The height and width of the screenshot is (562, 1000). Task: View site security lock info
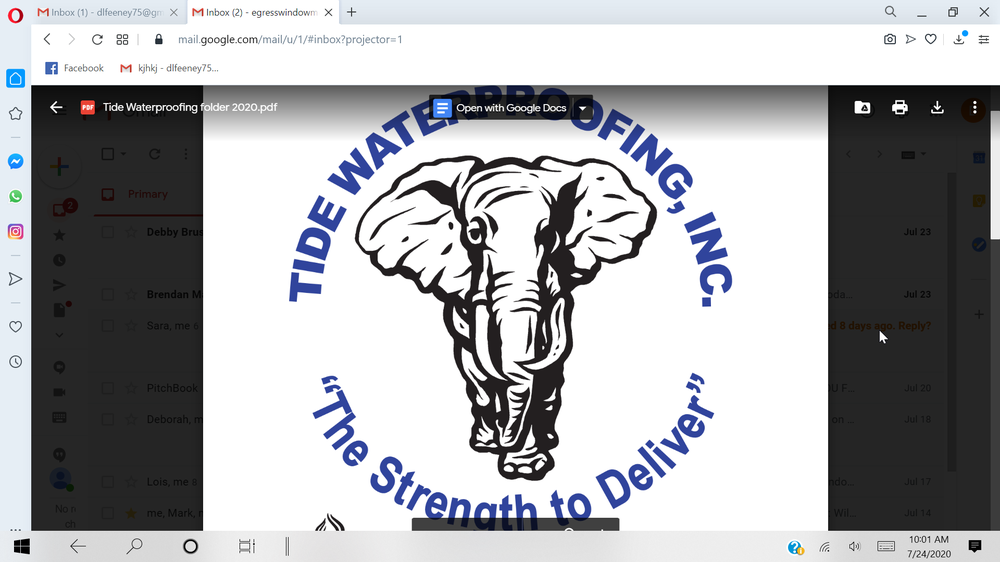[159, 39]
